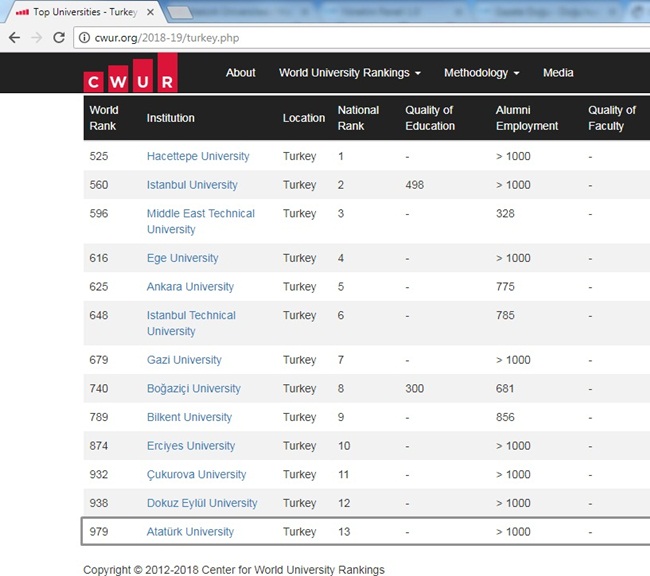Expand the Methodology dropdown

point(482,73)
